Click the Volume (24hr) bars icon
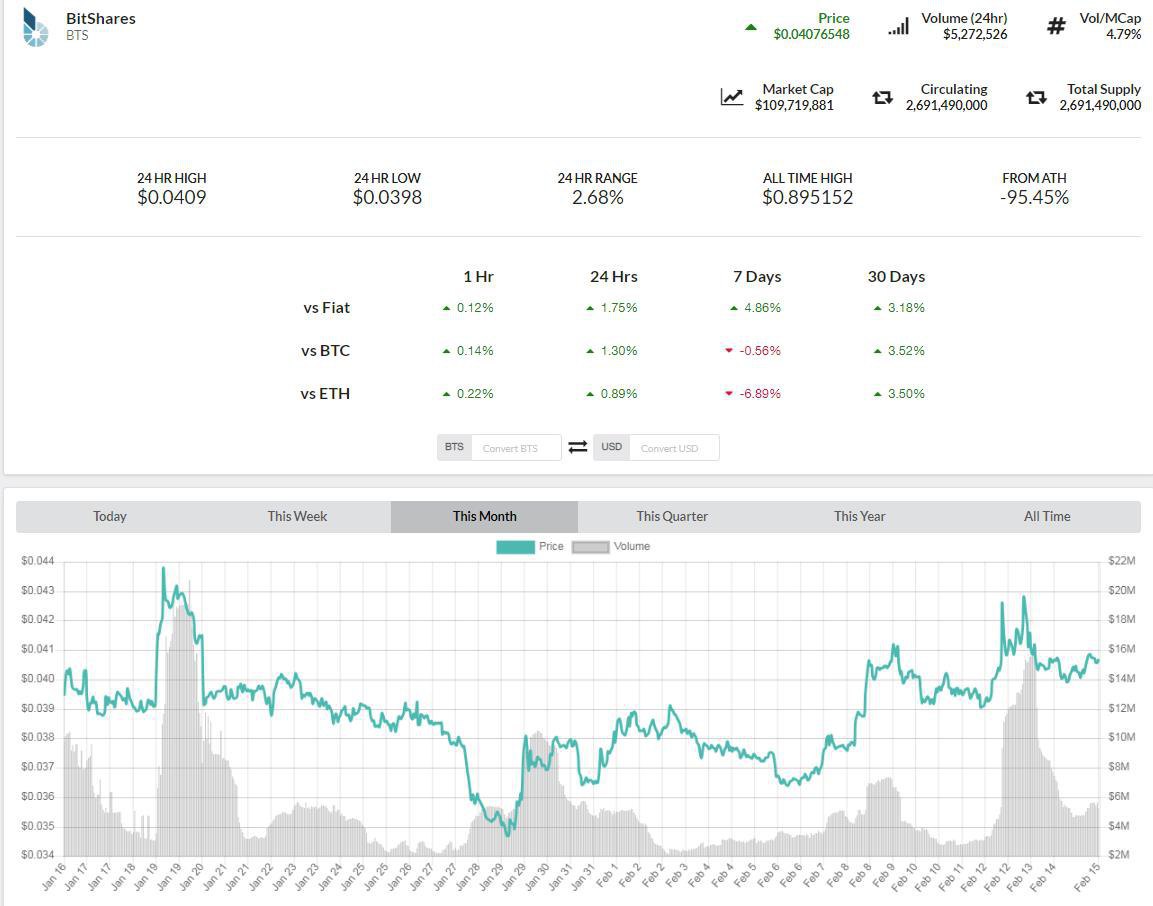Image resolution: width=1153 pixels, height=906 pixels. pos(898,27)
